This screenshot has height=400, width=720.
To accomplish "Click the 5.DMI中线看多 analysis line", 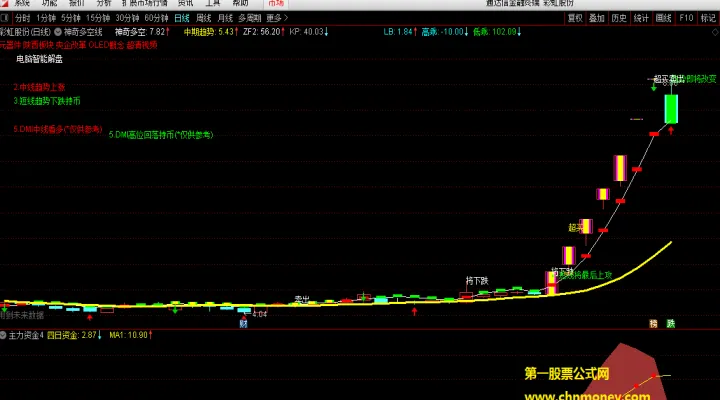I will point(58,129).
